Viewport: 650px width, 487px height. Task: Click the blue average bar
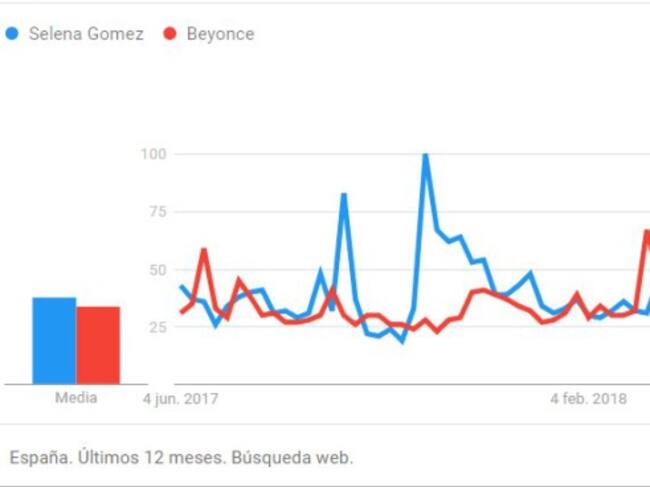(x=54, y=340)
